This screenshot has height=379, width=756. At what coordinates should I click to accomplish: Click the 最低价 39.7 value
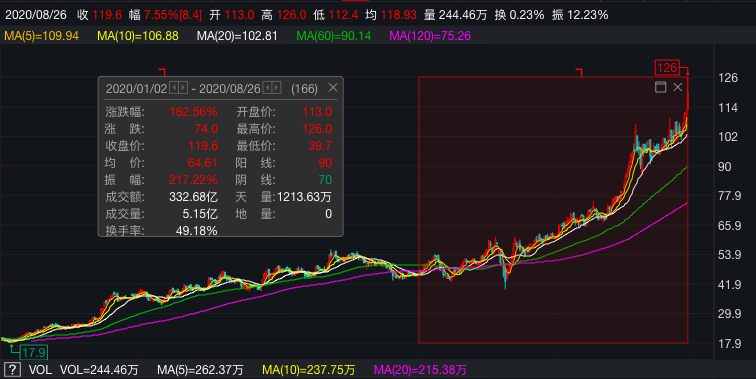pyautogui.click(x=320, y=146)
